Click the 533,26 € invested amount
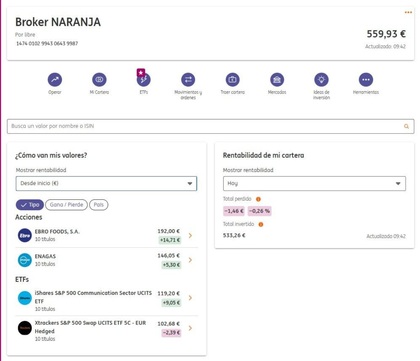The width and height of the screenshot is (420, 361). 234,235
